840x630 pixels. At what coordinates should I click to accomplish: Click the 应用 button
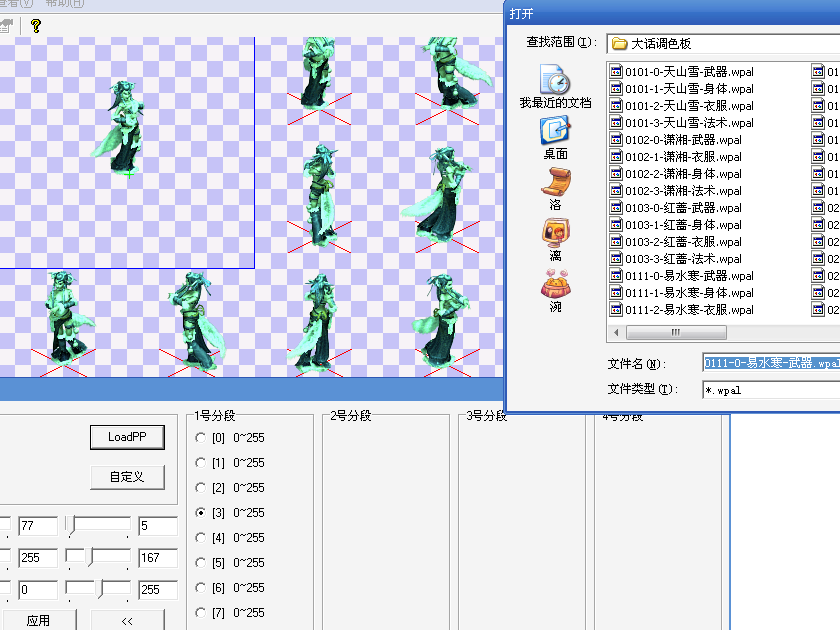click(x=38, y=620)
